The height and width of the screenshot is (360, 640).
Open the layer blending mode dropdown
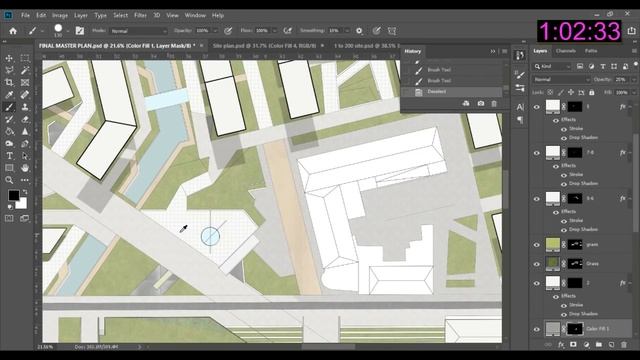562,80
